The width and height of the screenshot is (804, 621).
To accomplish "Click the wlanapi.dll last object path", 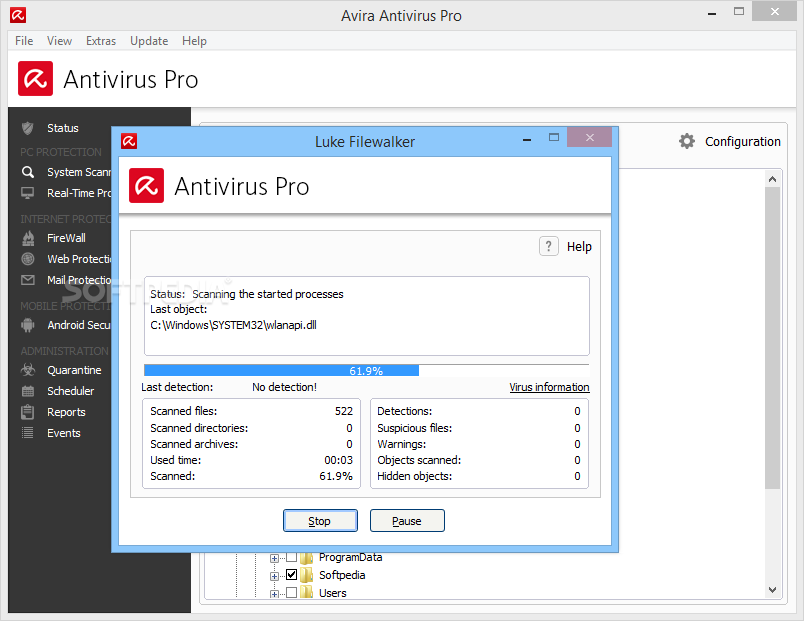I will [233, 325].
